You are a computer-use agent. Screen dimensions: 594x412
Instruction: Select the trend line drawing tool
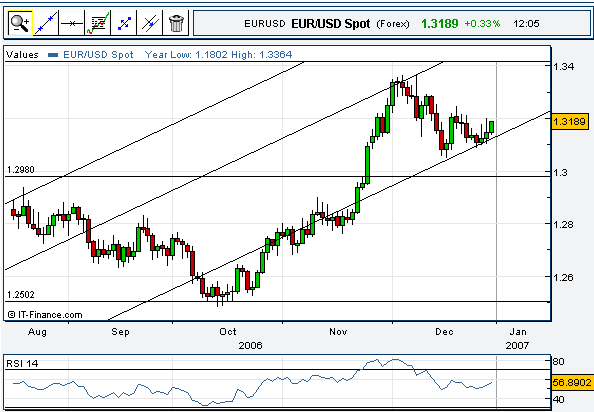pyautogui.click(x=46, y=23)
